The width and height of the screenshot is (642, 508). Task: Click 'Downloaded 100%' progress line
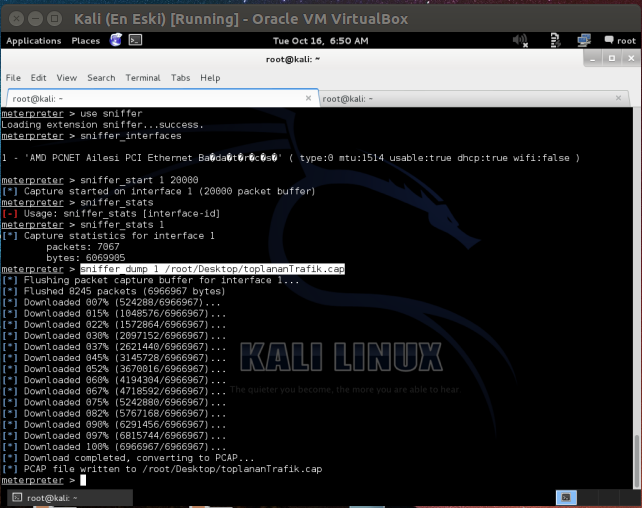pyautogui.click(x=113, y=447)
